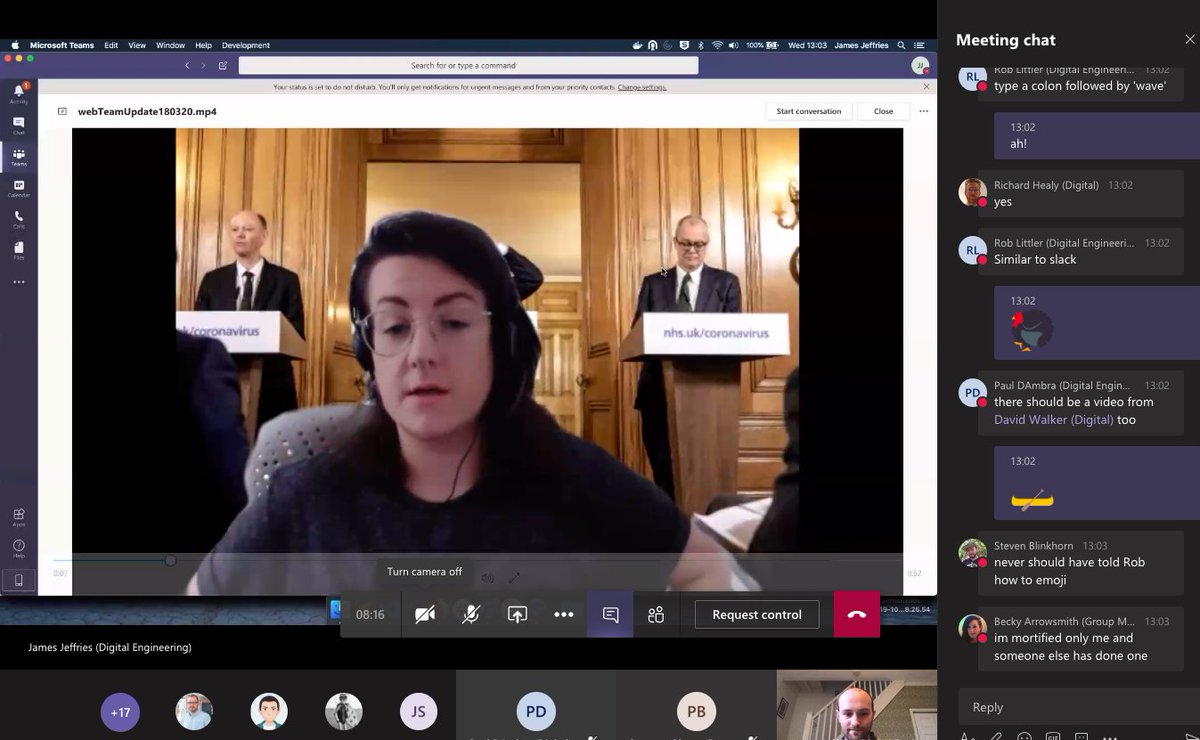This screenshot has height=740, width=1200.
Task: Click the new chat compose icon
Action: pos(222,66)
